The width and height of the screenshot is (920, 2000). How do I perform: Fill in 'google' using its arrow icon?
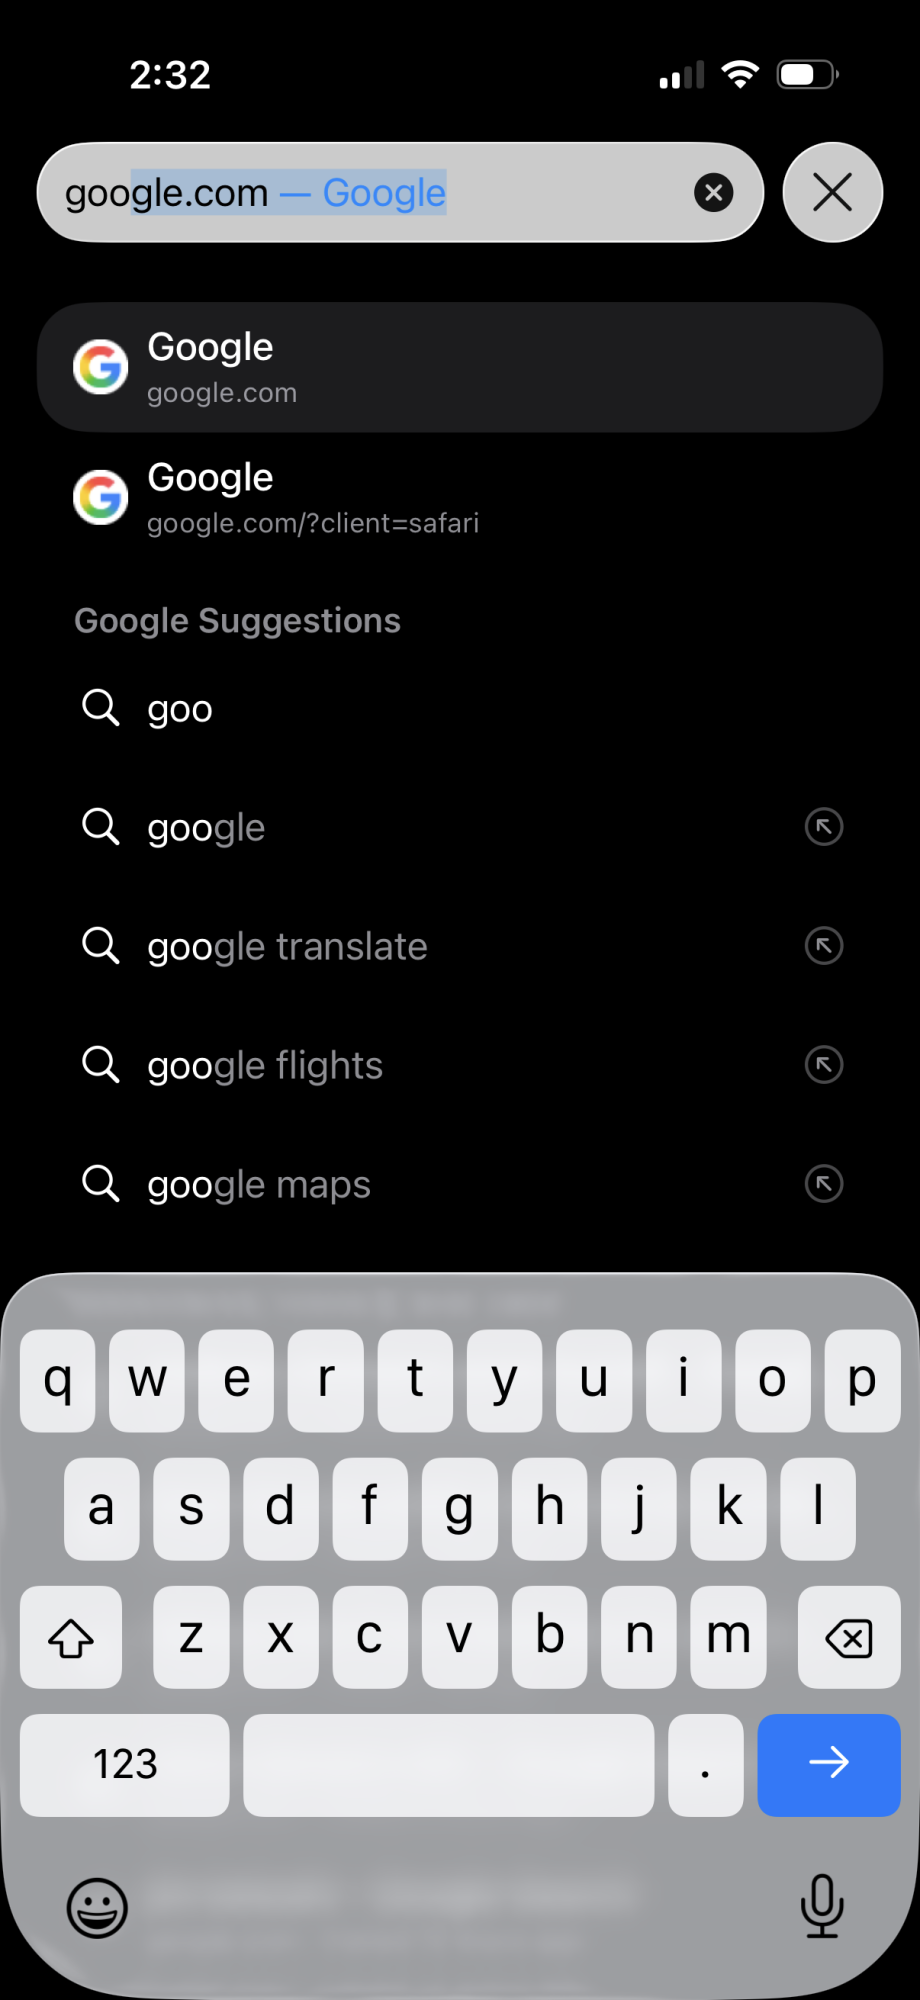(824, 827)
